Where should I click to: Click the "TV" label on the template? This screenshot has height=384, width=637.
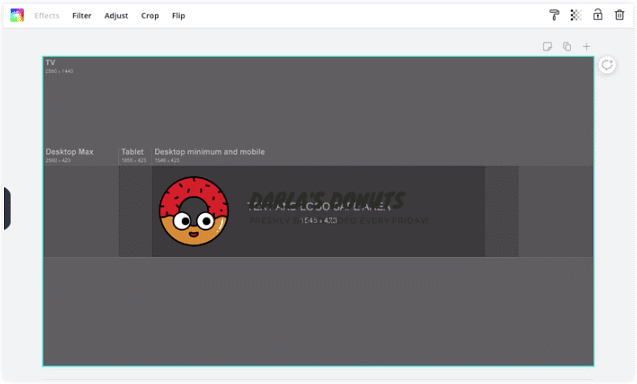coord(50,63)
